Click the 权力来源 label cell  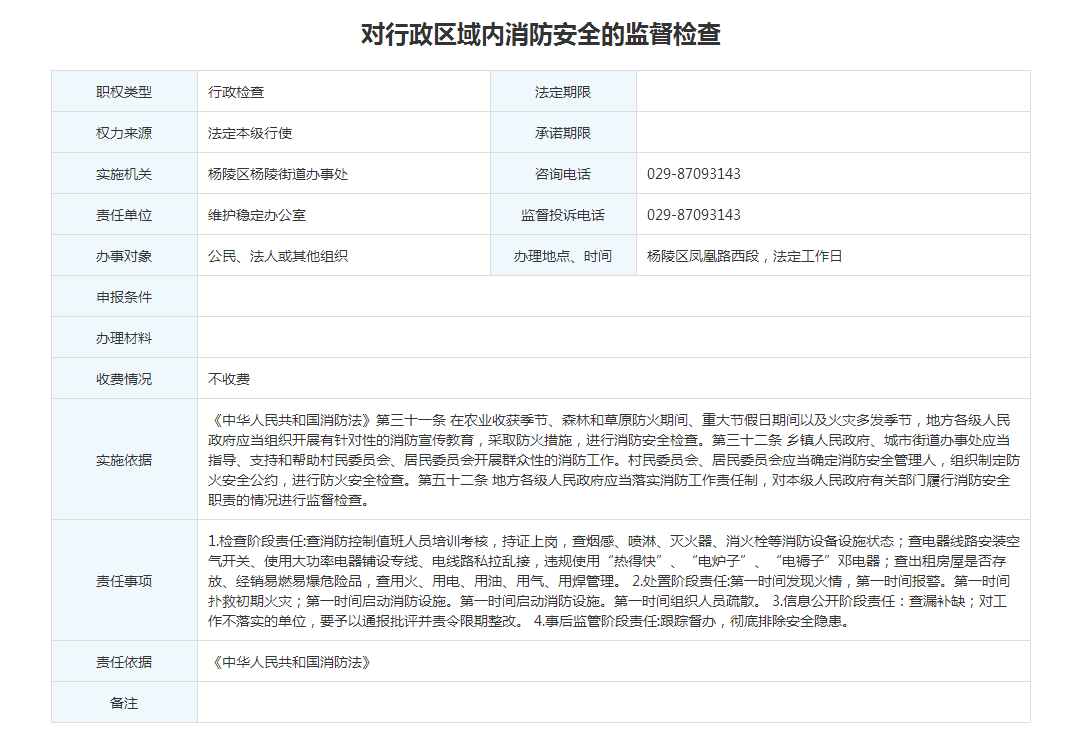pyautogui.click(x=124, y=133)
